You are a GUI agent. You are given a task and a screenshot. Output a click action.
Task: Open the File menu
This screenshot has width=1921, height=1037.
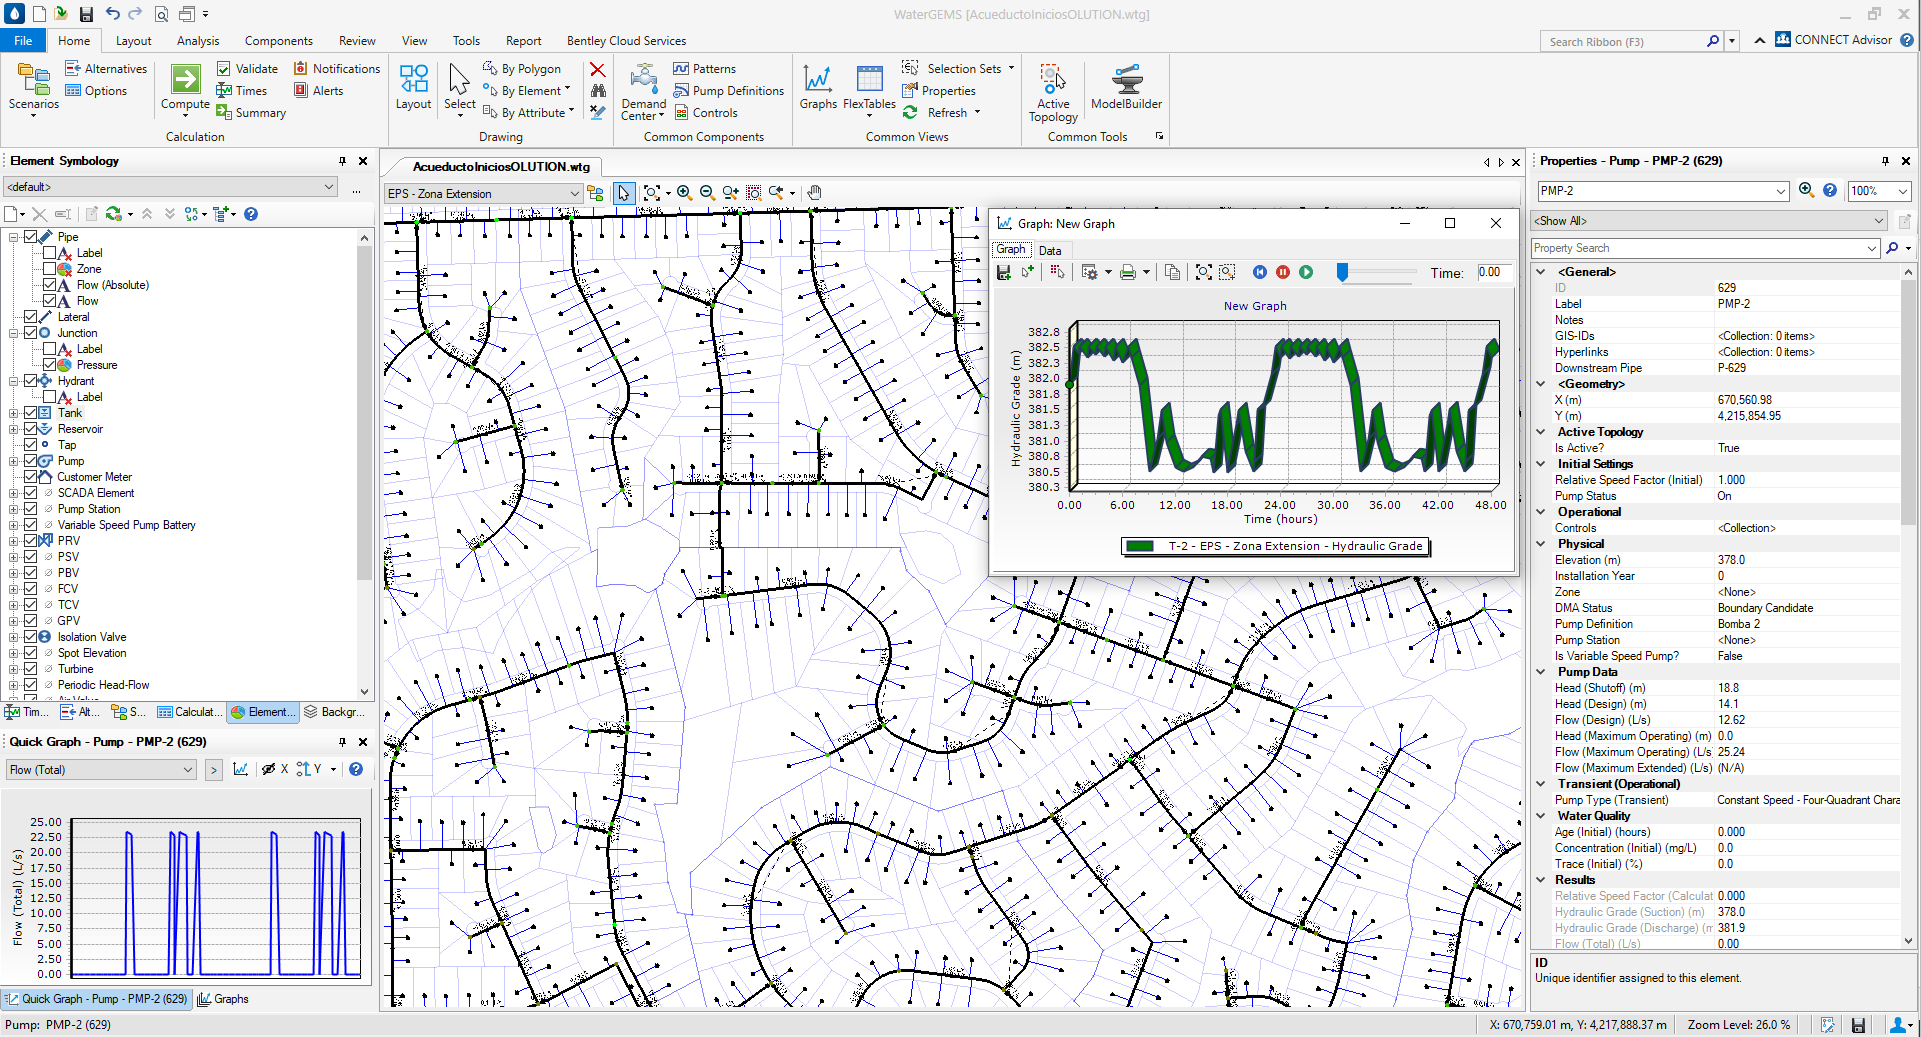[23, 41]
